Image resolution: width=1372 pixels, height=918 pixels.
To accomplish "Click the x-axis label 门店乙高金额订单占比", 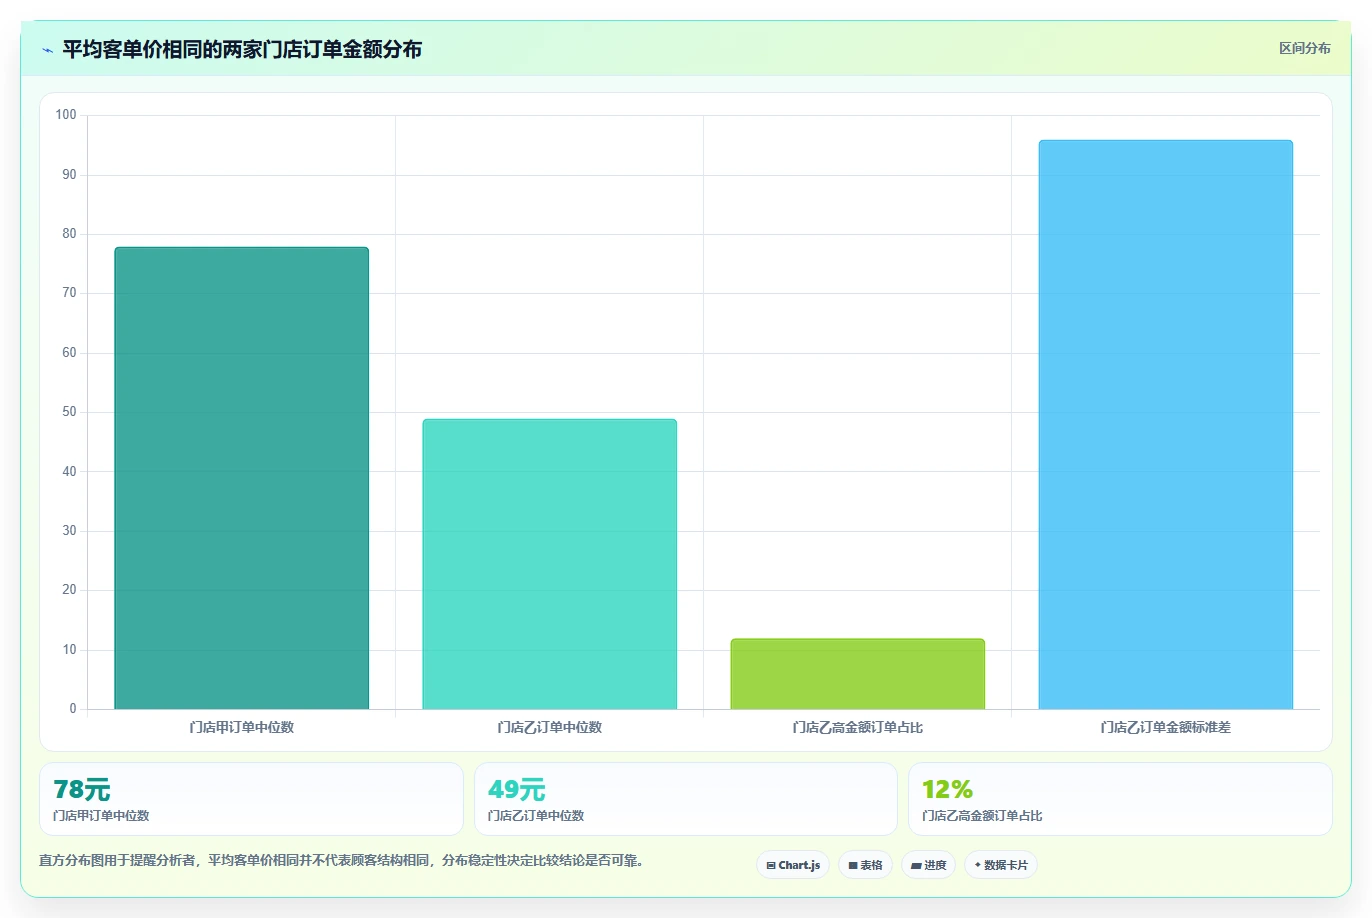I will (857, 727).
